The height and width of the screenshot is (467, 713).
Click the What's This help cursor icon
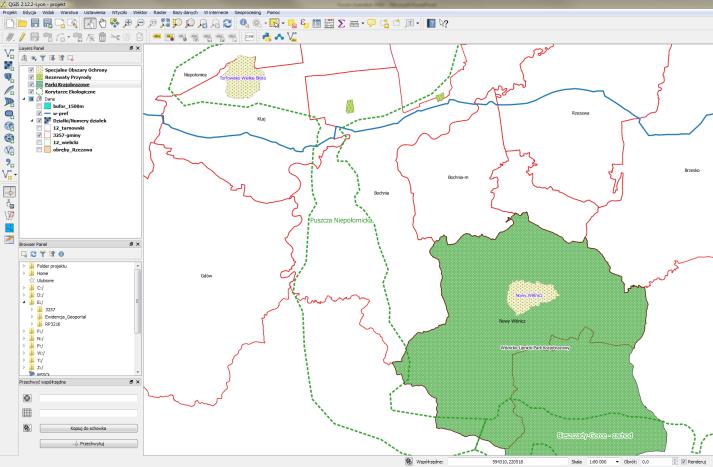(x=443, y=23)
